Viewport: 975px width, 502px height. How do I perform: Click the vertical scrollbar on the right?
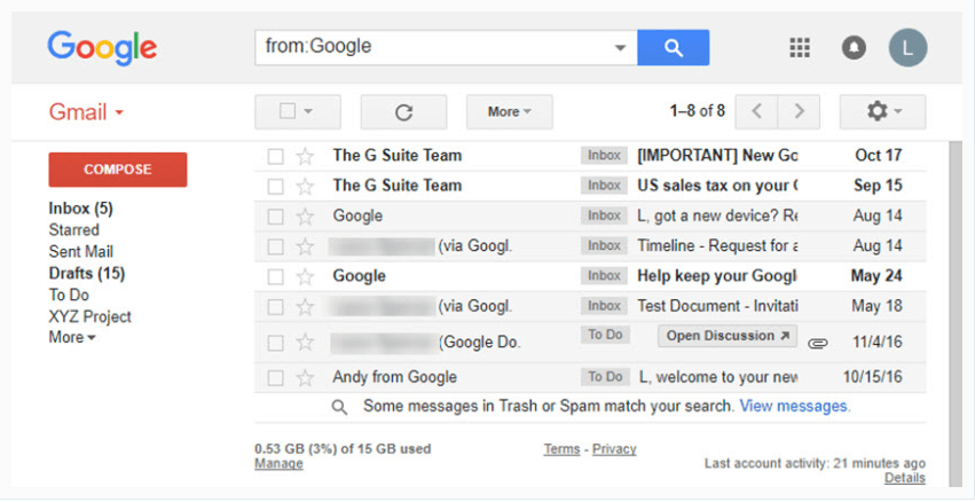click(956, 314)
